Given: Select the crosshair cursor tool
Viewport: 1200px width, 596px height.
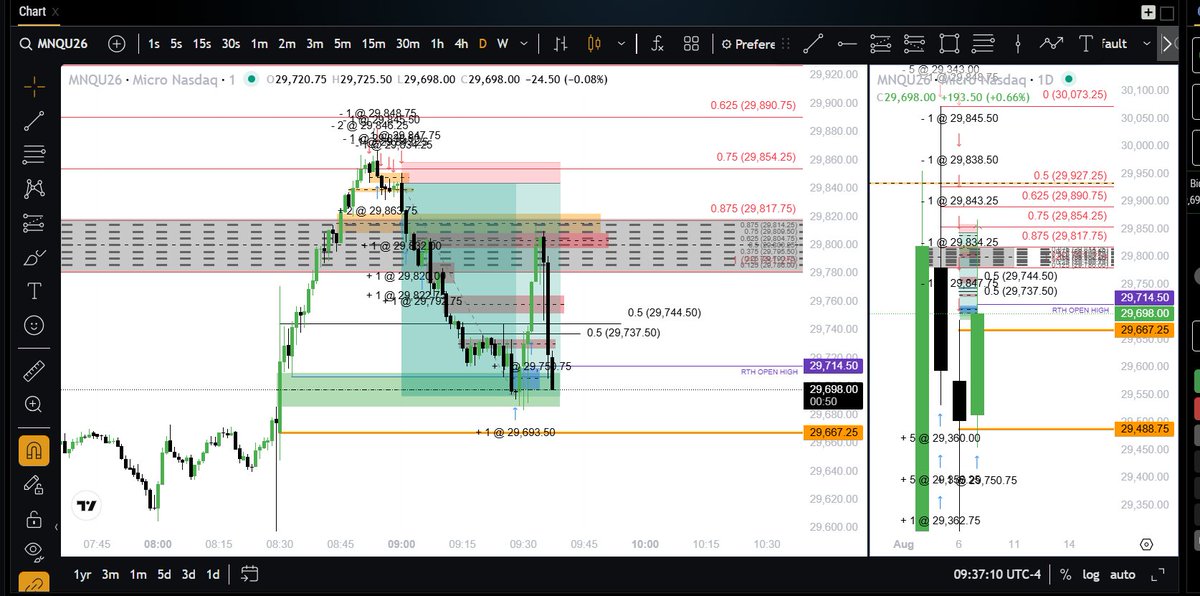Looking at the screenshot, I should (34, 86).
